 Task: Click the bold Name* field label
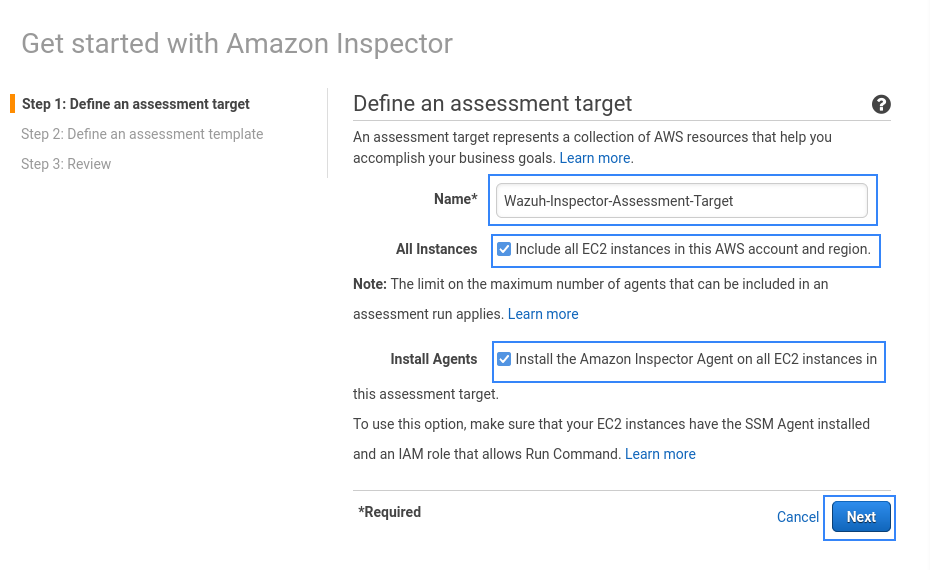point(456,199)
